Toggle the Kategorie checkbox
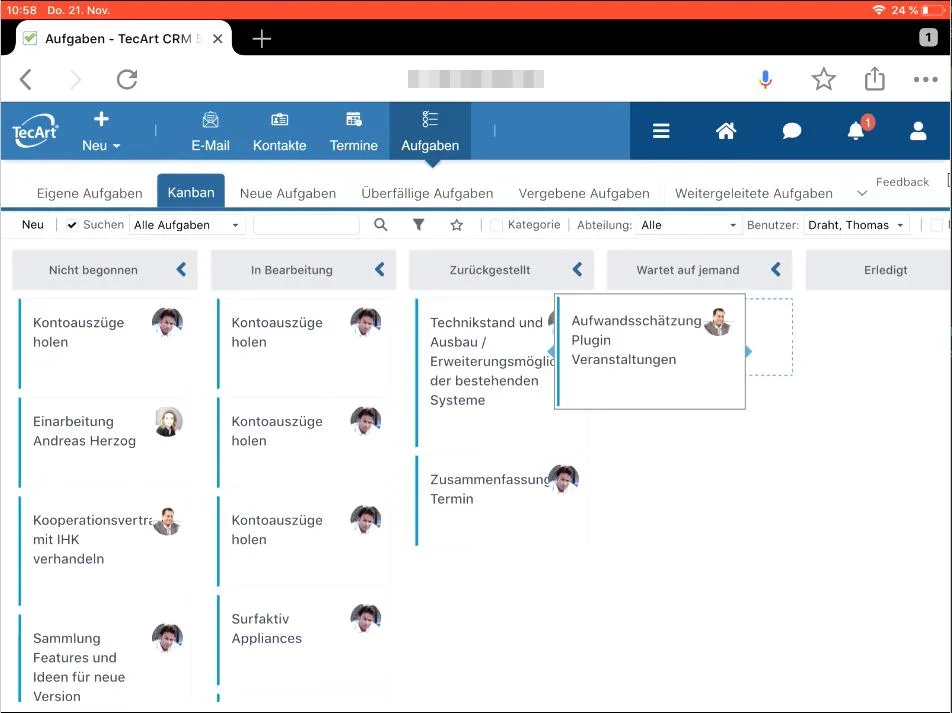This screenshot has height=713, width=952. [x=496, y=225]
